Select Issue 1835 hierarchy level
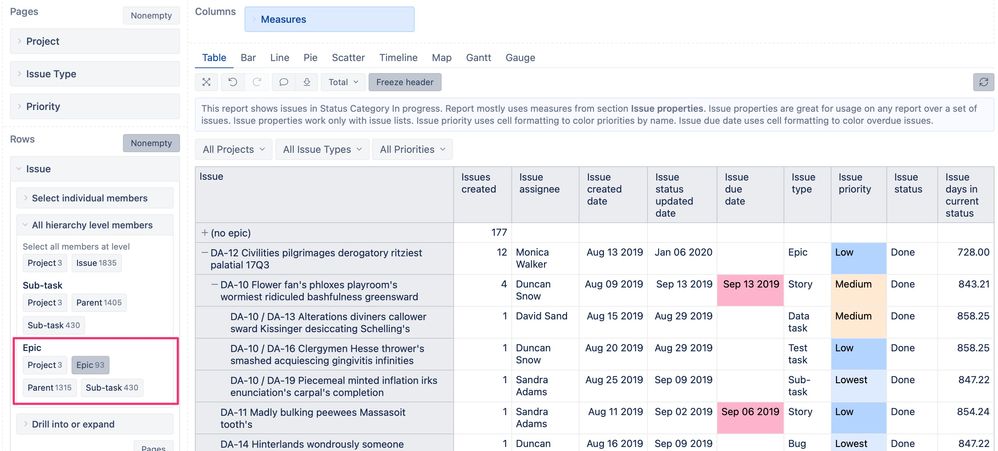 coord(96,263)
